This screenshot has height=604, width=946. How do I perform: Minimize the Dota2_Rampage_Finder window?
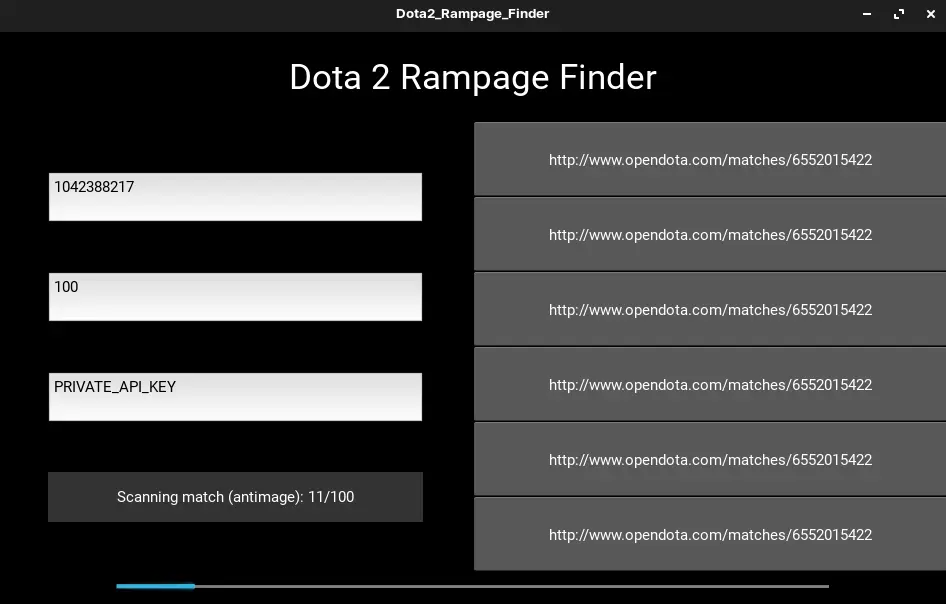866,14
